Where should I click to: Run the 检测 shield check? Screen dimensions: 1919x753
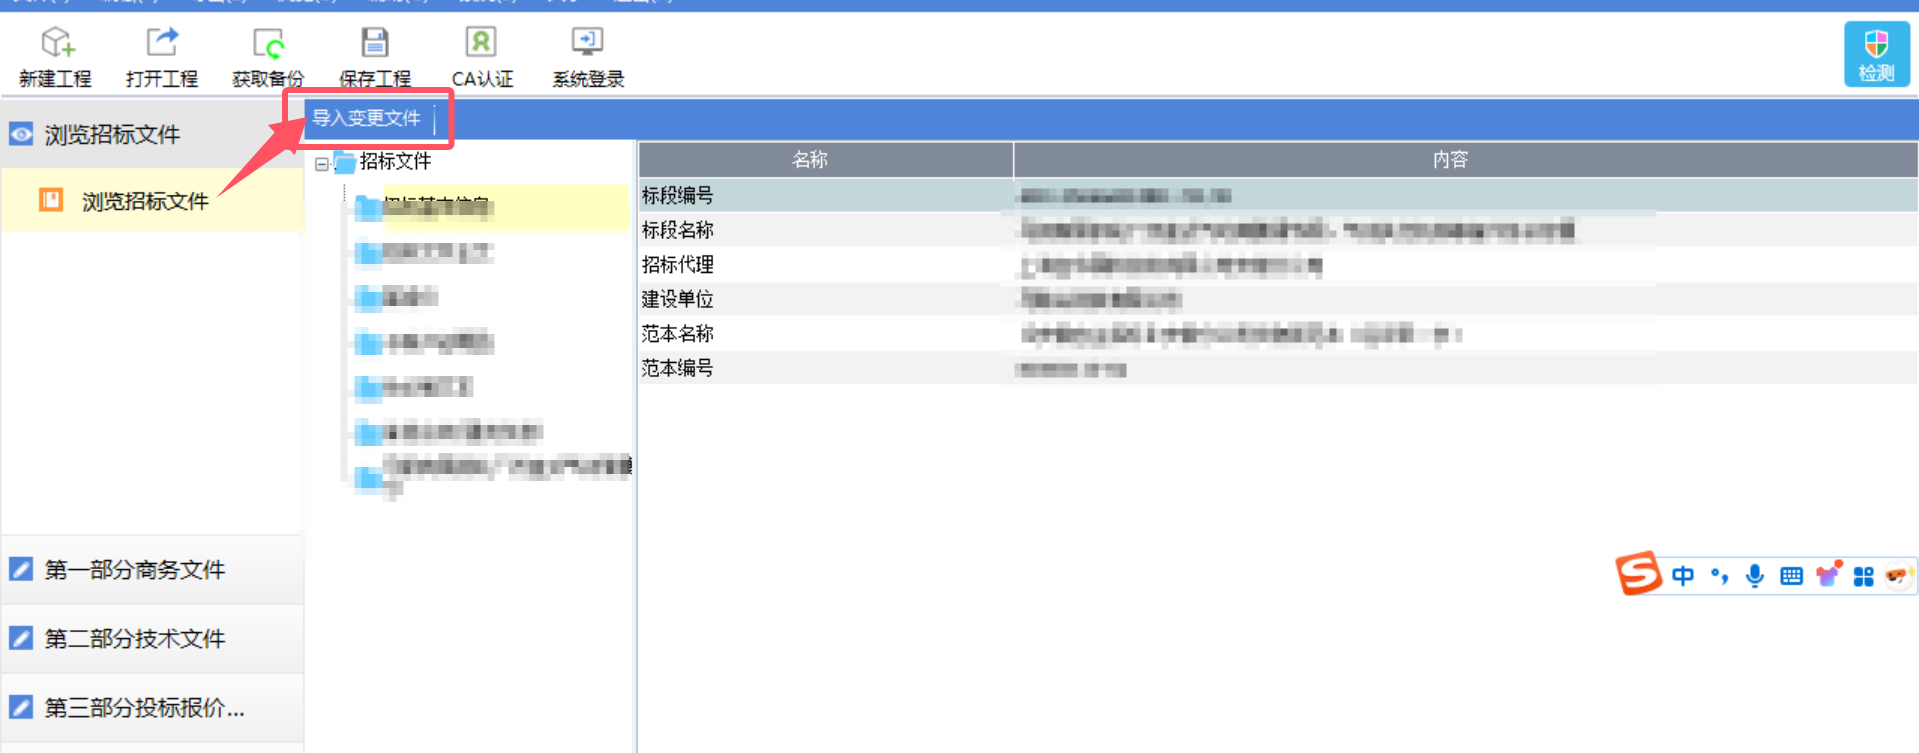pyautogui.click(x=1876, y=55)
